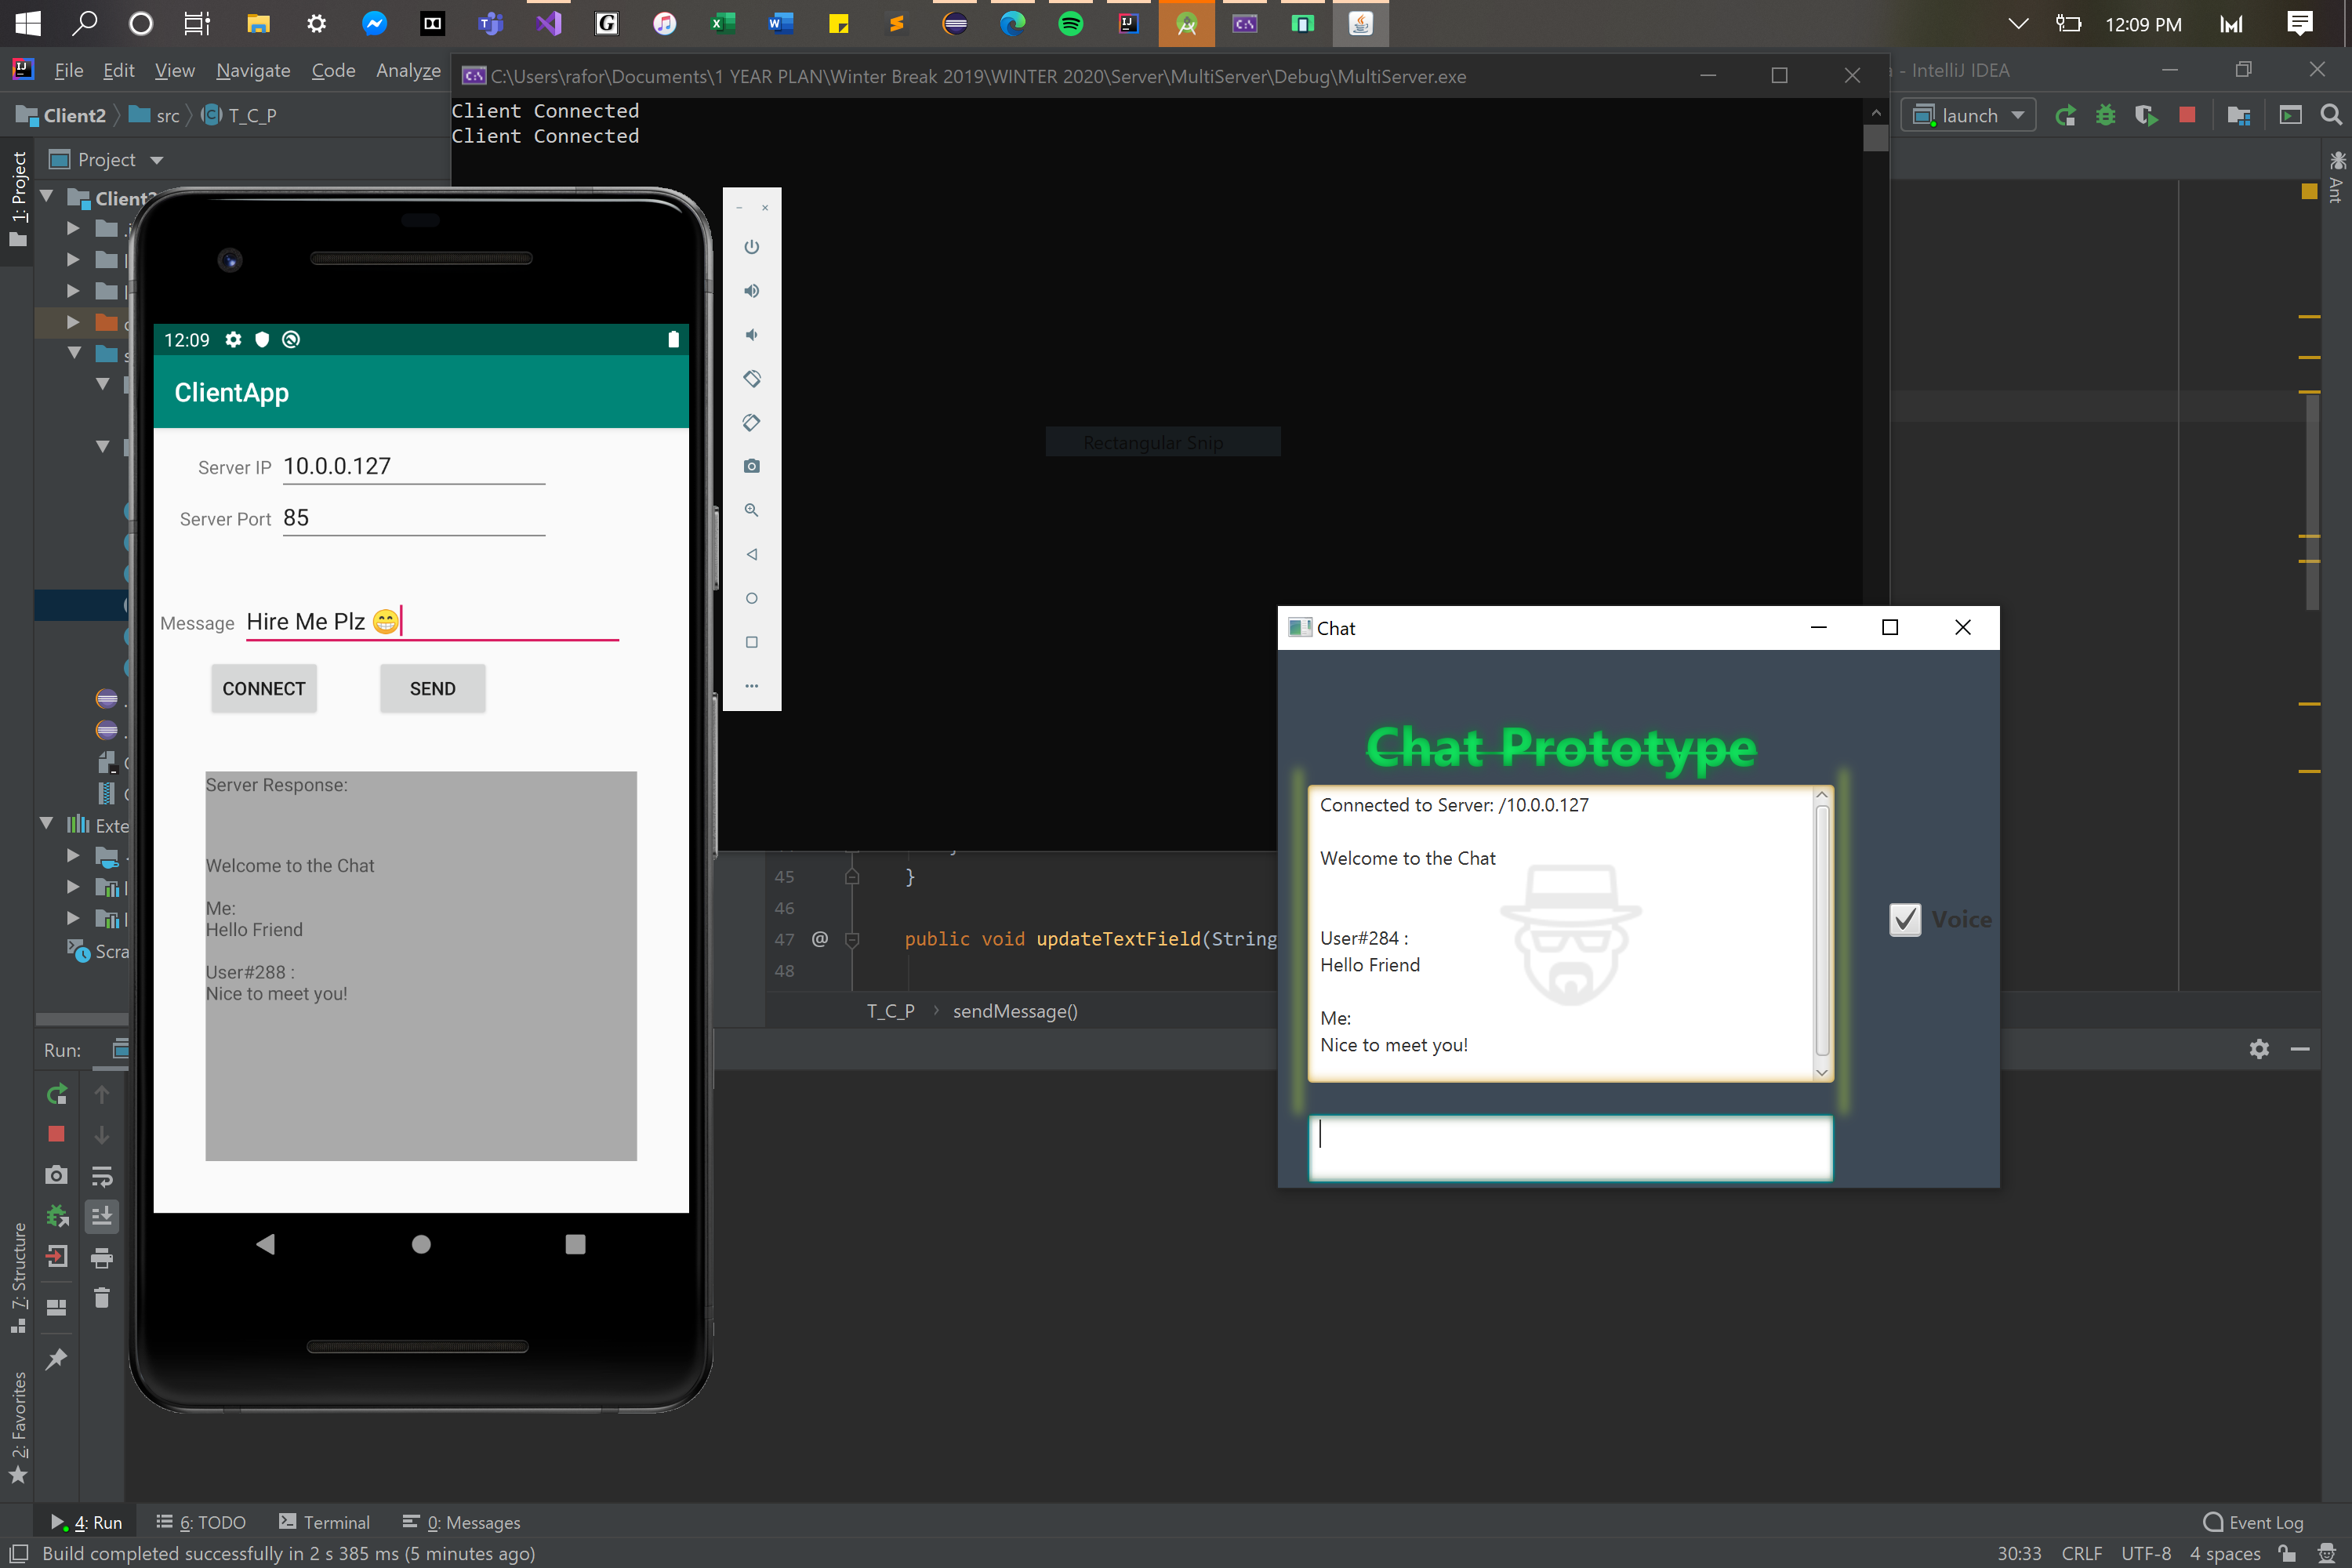Click emulator volume up icon
Screen dimensions: 2352x1568
pos(752,291)
